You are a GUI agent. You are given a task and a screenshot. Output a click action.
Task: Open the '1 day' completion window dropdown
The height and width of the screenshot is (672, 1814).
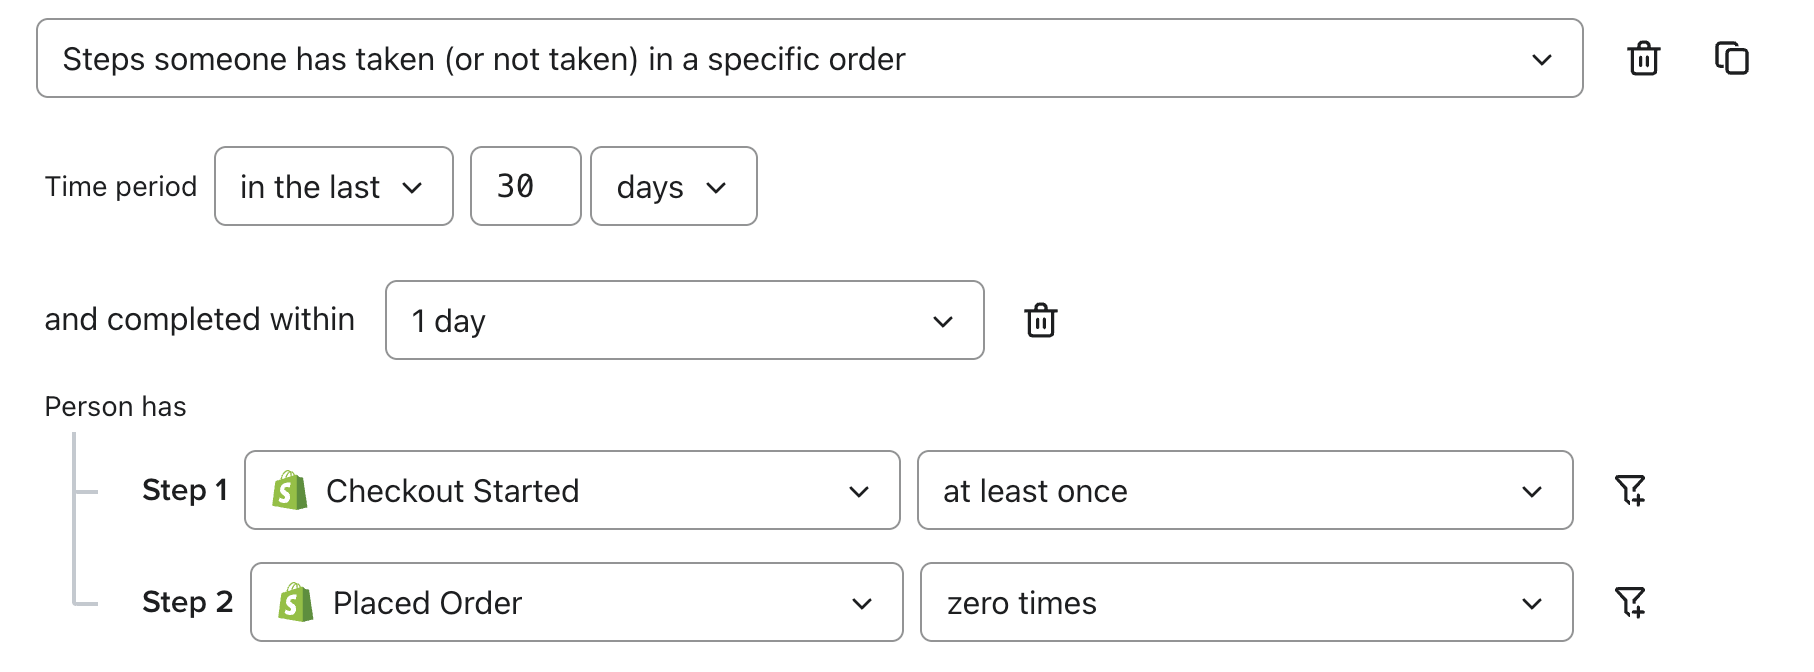pos(684,320)
